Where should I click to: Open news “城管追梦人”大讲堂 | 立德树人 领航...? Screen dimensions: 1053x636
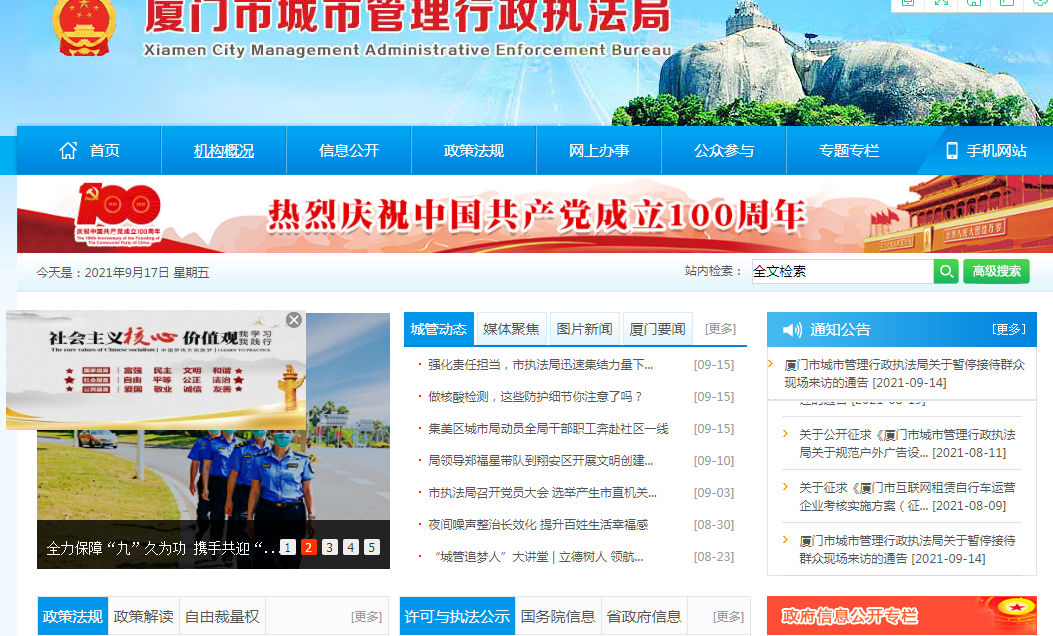point(539,557)
